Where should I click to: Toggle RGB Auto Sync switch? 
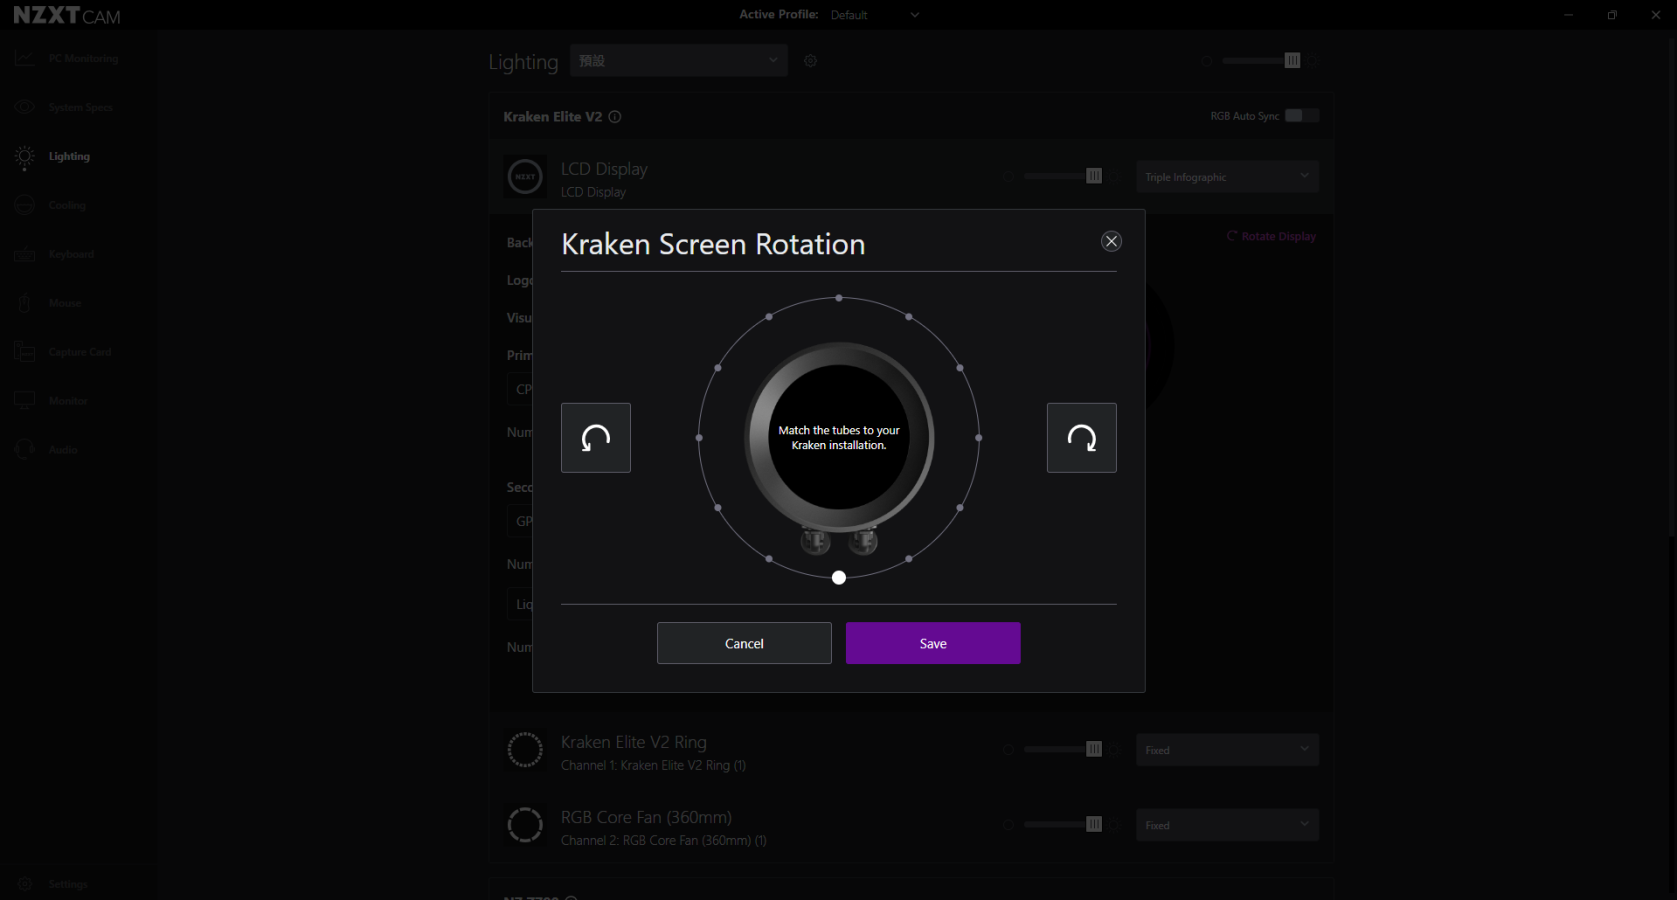pos(1300,116)
